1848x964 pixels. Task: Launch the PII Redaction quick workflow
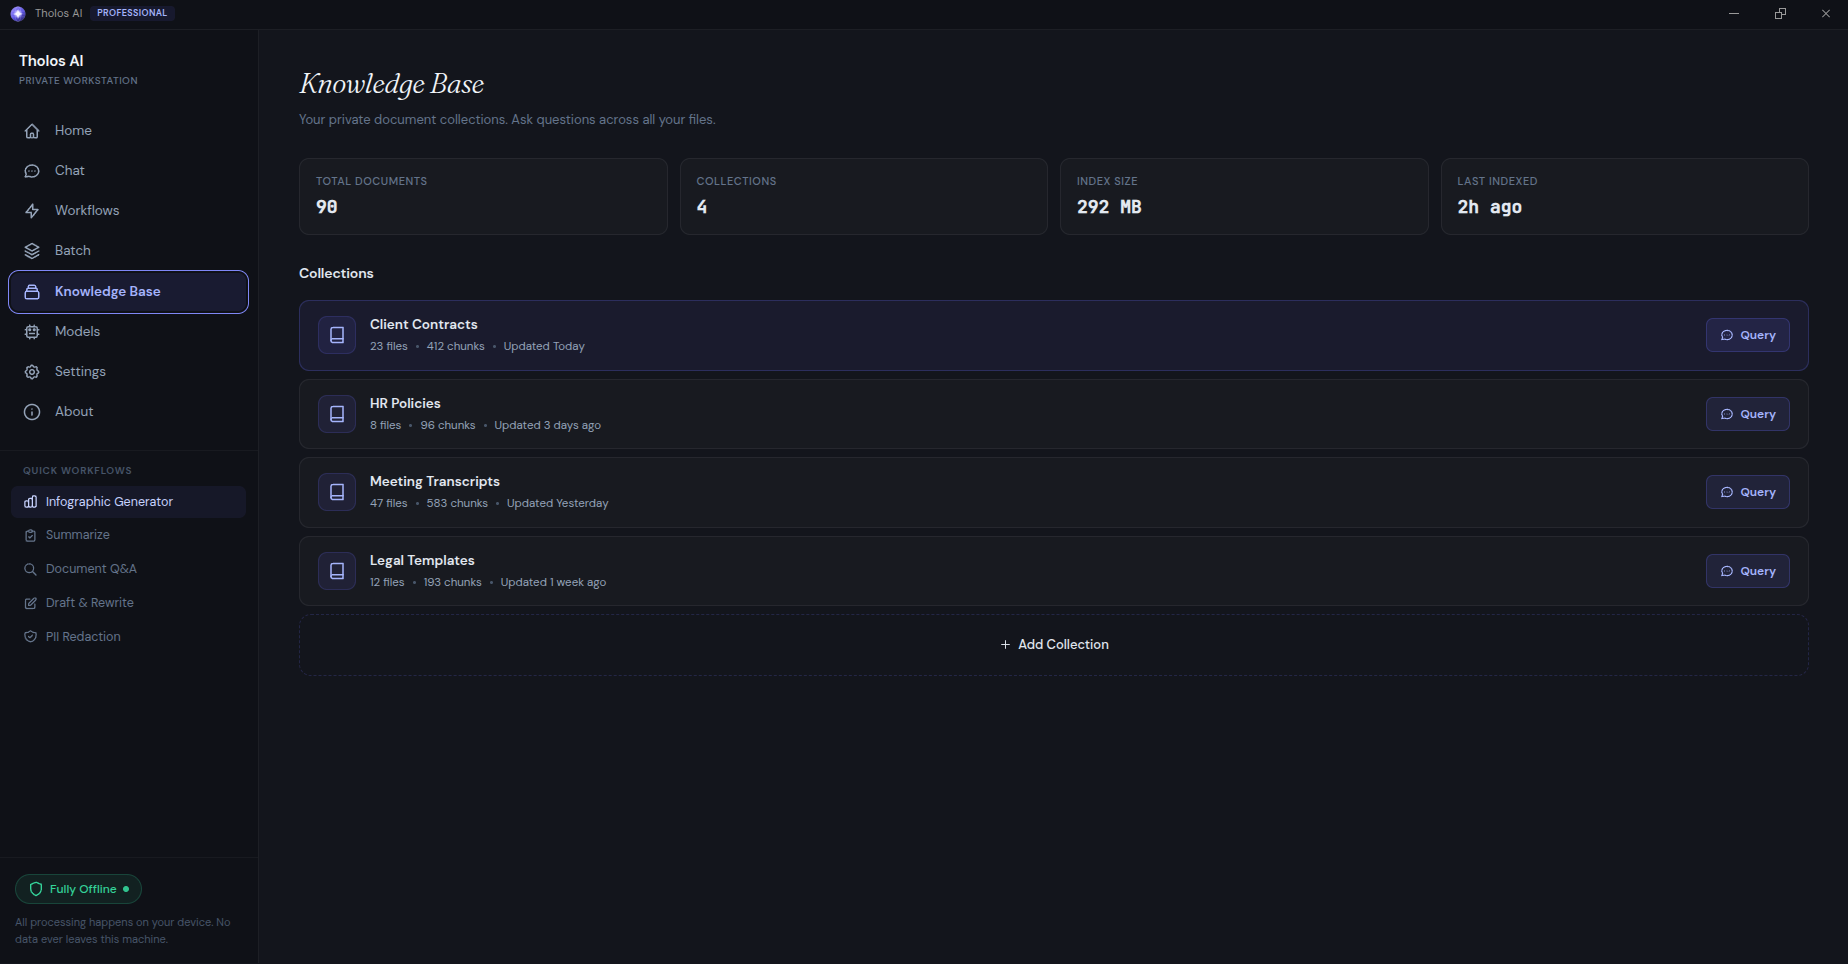click(x=128, y=637)
